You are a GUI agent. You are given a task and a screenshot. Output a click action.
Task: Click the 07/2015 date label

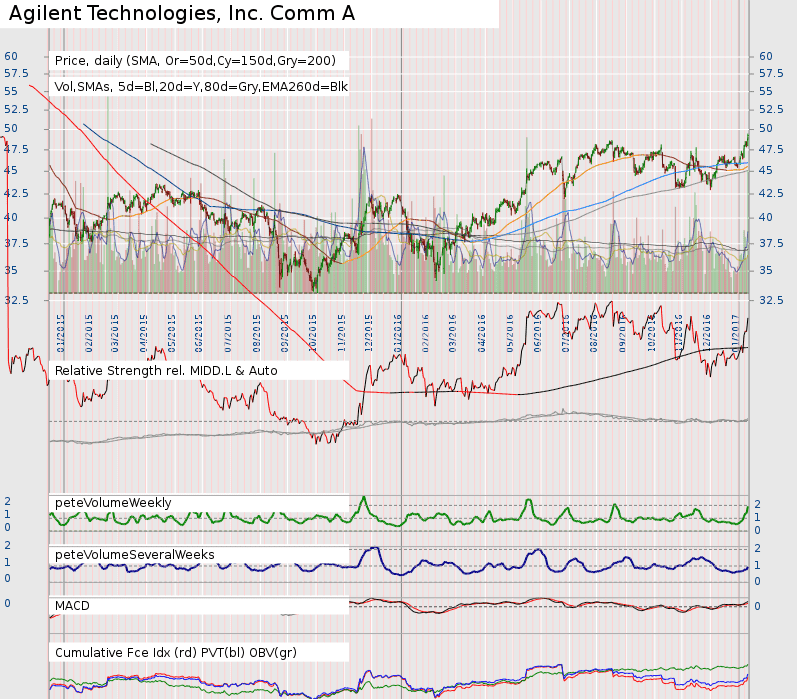[x=228, y=333]
